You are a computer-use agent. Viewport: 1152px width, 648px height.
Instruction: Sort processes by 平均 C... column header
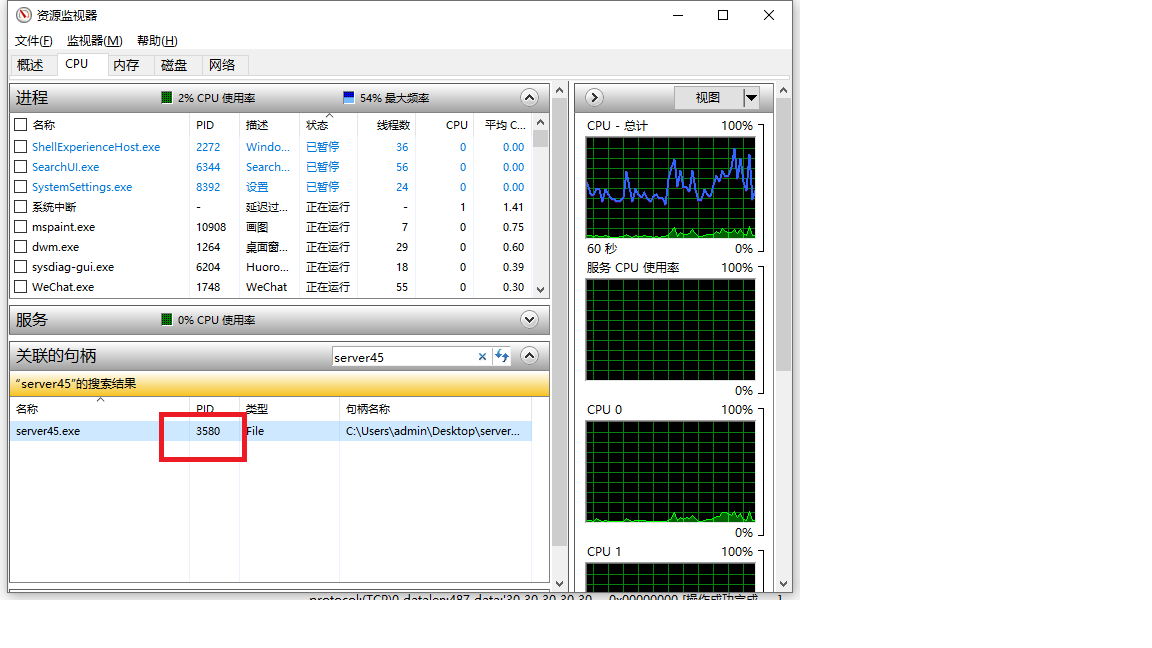tap(505, 125)
